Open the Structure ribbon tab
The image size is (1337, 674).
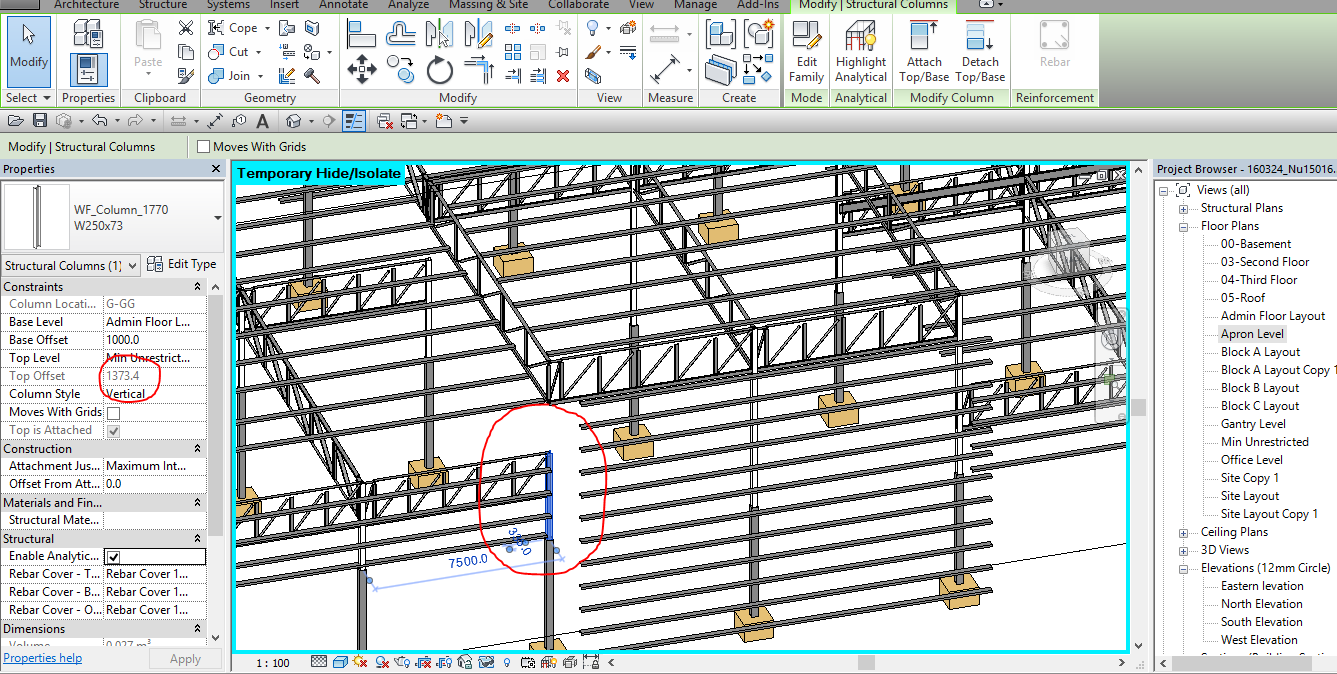click(163, 5)
